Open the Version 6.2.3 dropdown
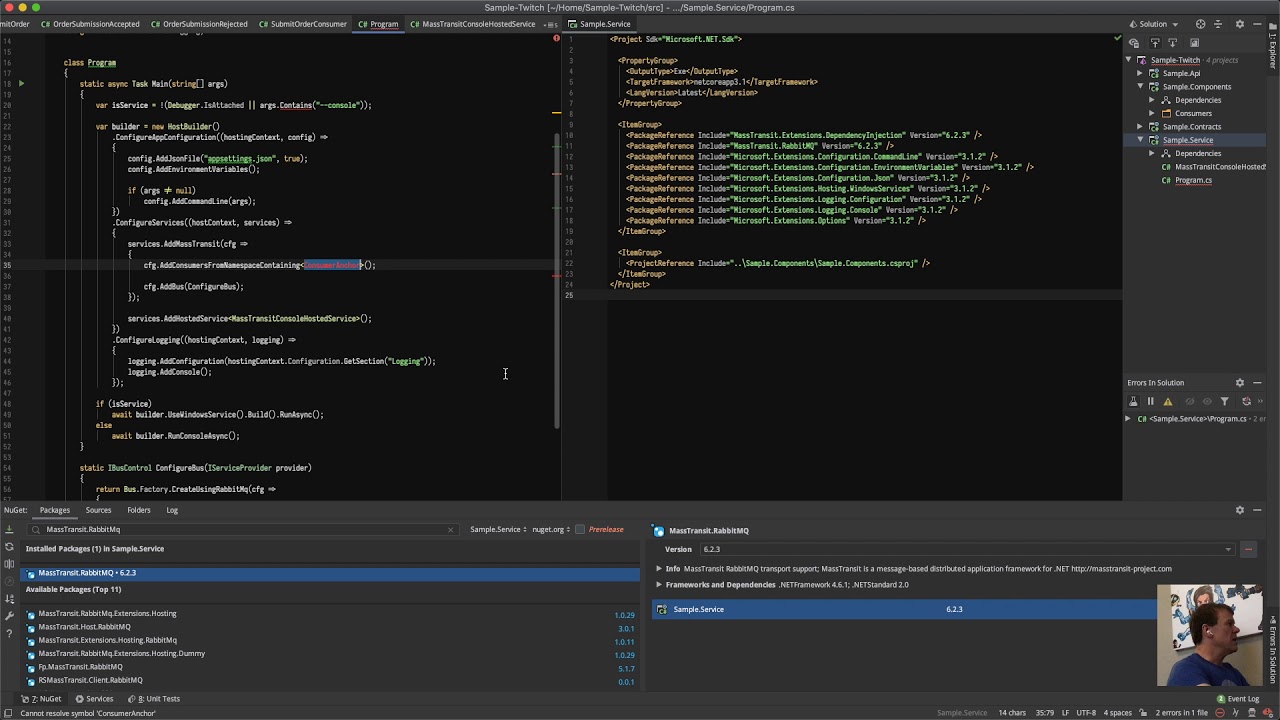 [x=967, y=549]
